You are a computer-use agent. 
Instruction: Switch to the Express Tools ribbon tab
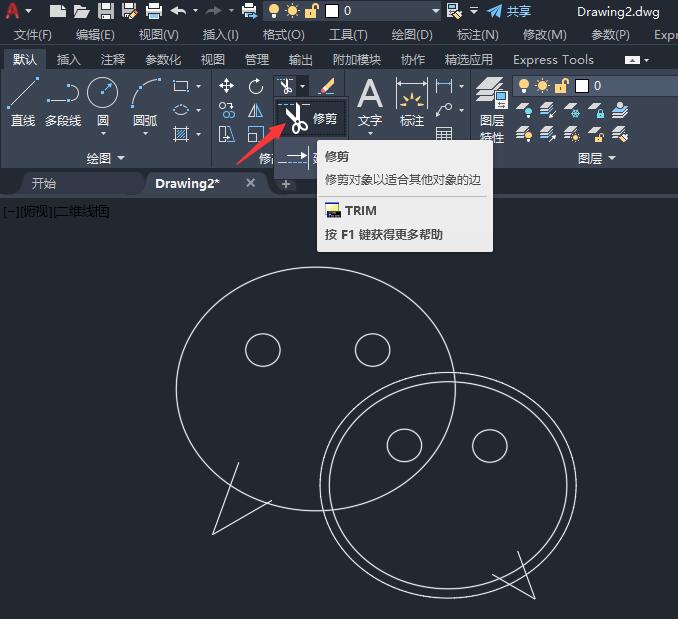point(553,59)
